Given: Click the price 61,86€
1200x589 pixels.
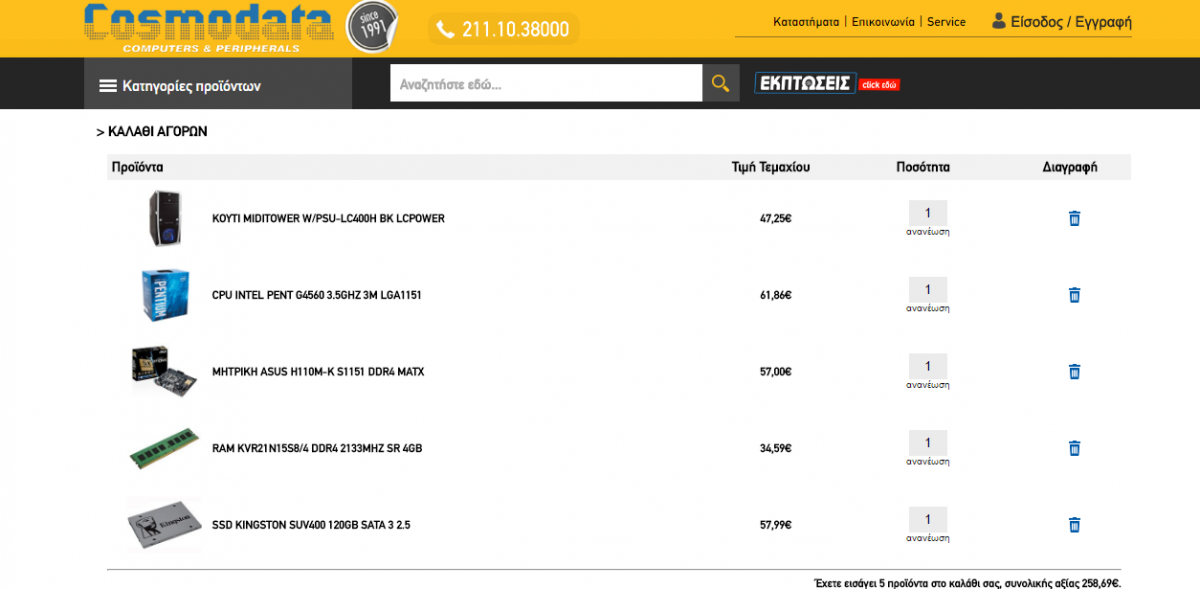Looking at the screenshot, I should (x=775, y=295).
